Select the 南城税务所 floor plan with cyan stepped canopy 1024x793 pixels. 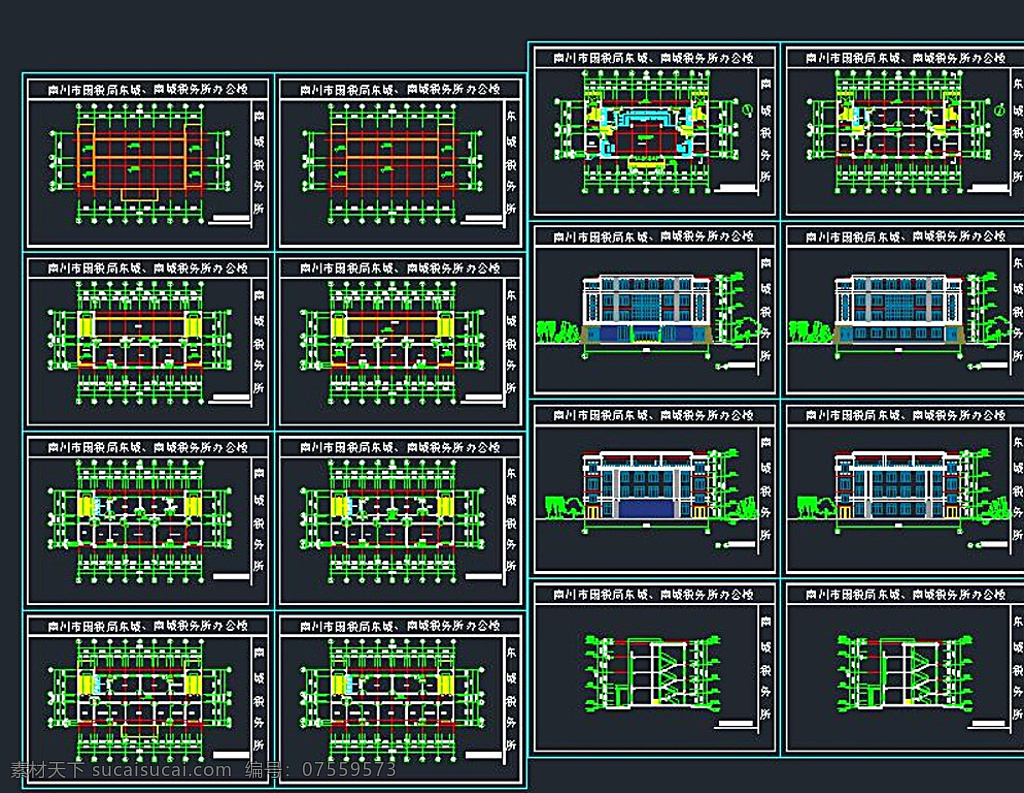655,131
